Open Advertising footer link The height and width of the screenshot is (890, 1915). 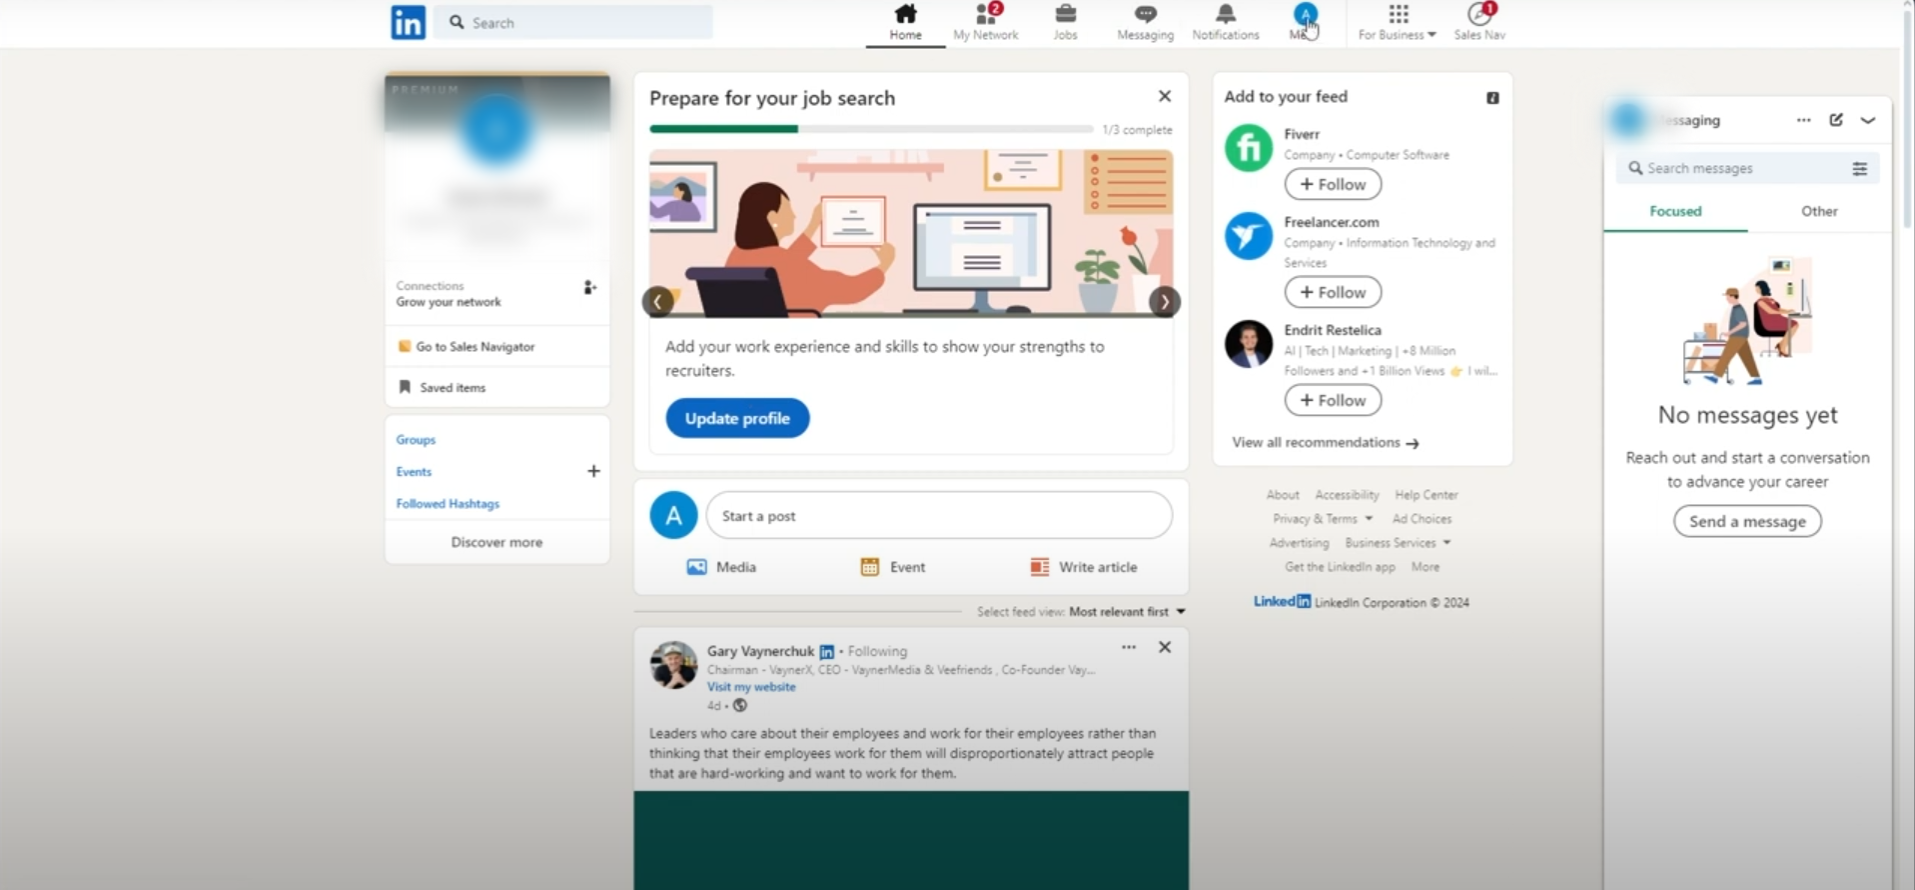click(1299, 543)
